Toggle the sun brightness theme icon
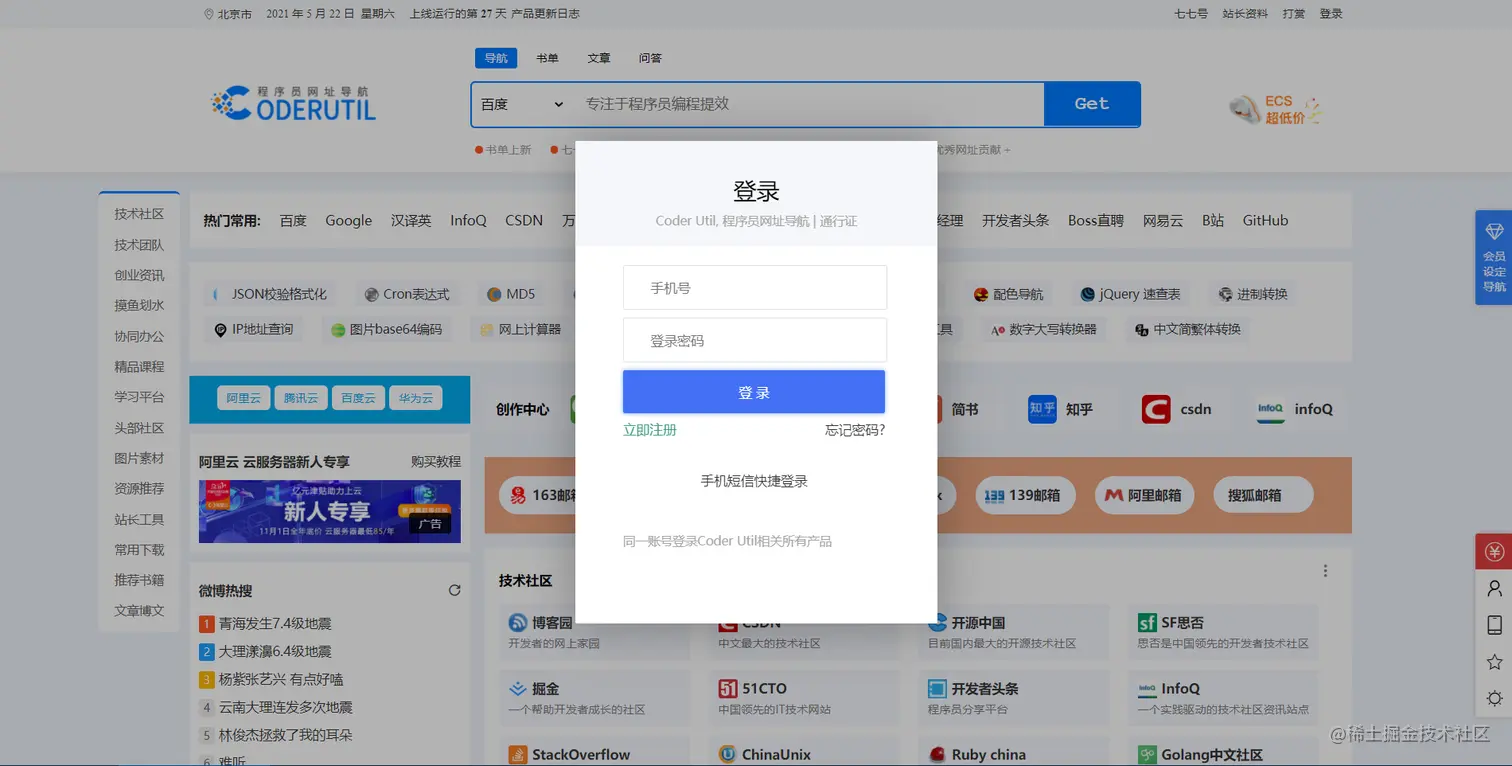The width and height of the screenshot is (1512, 766). coord(1494,698)
